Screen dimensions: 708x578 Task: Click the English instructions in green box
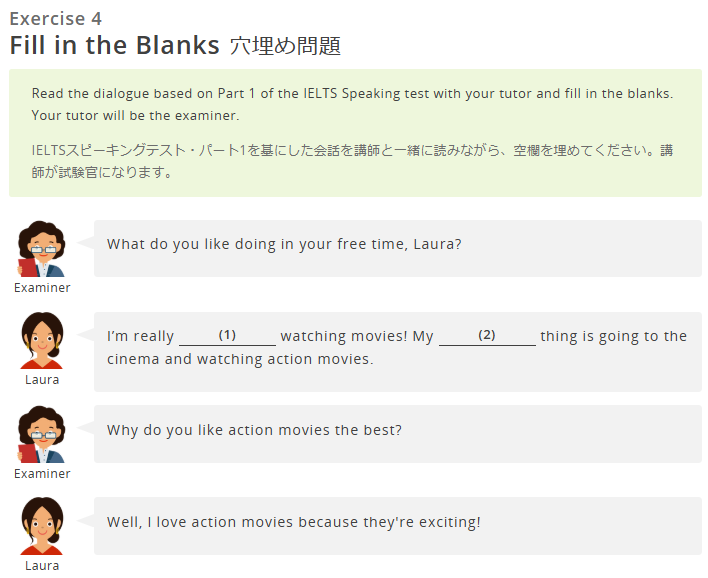coord(352,104)
